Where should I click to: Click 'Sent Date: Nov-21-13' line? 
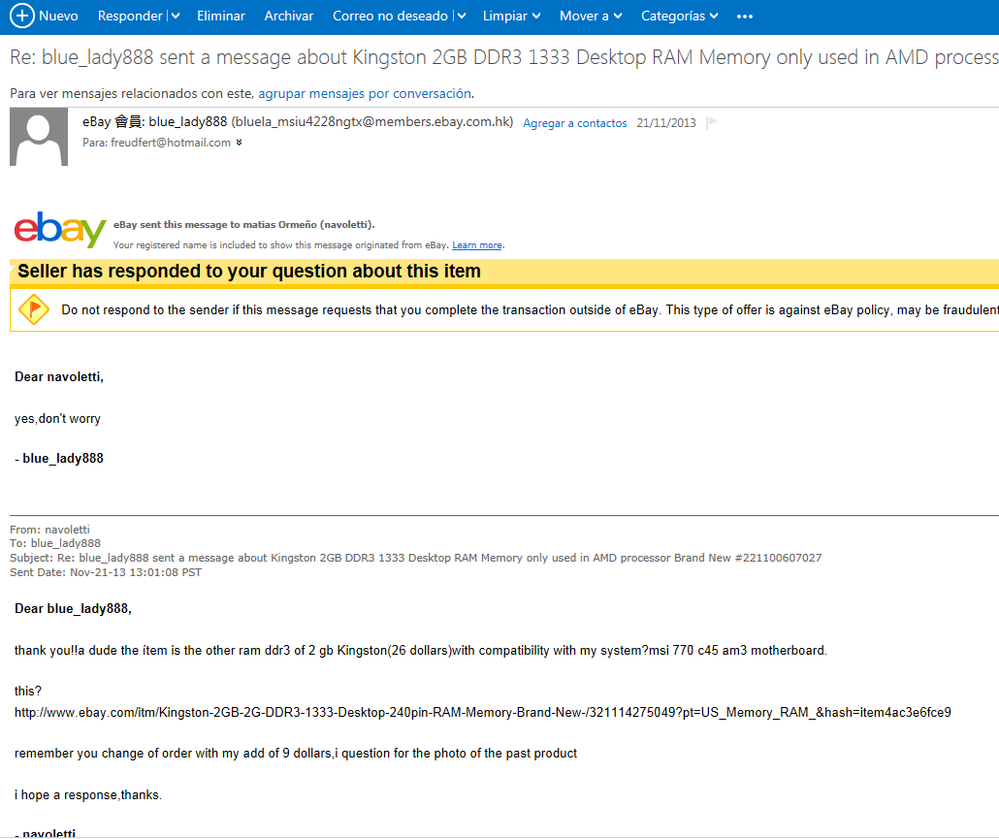(106, 572)
